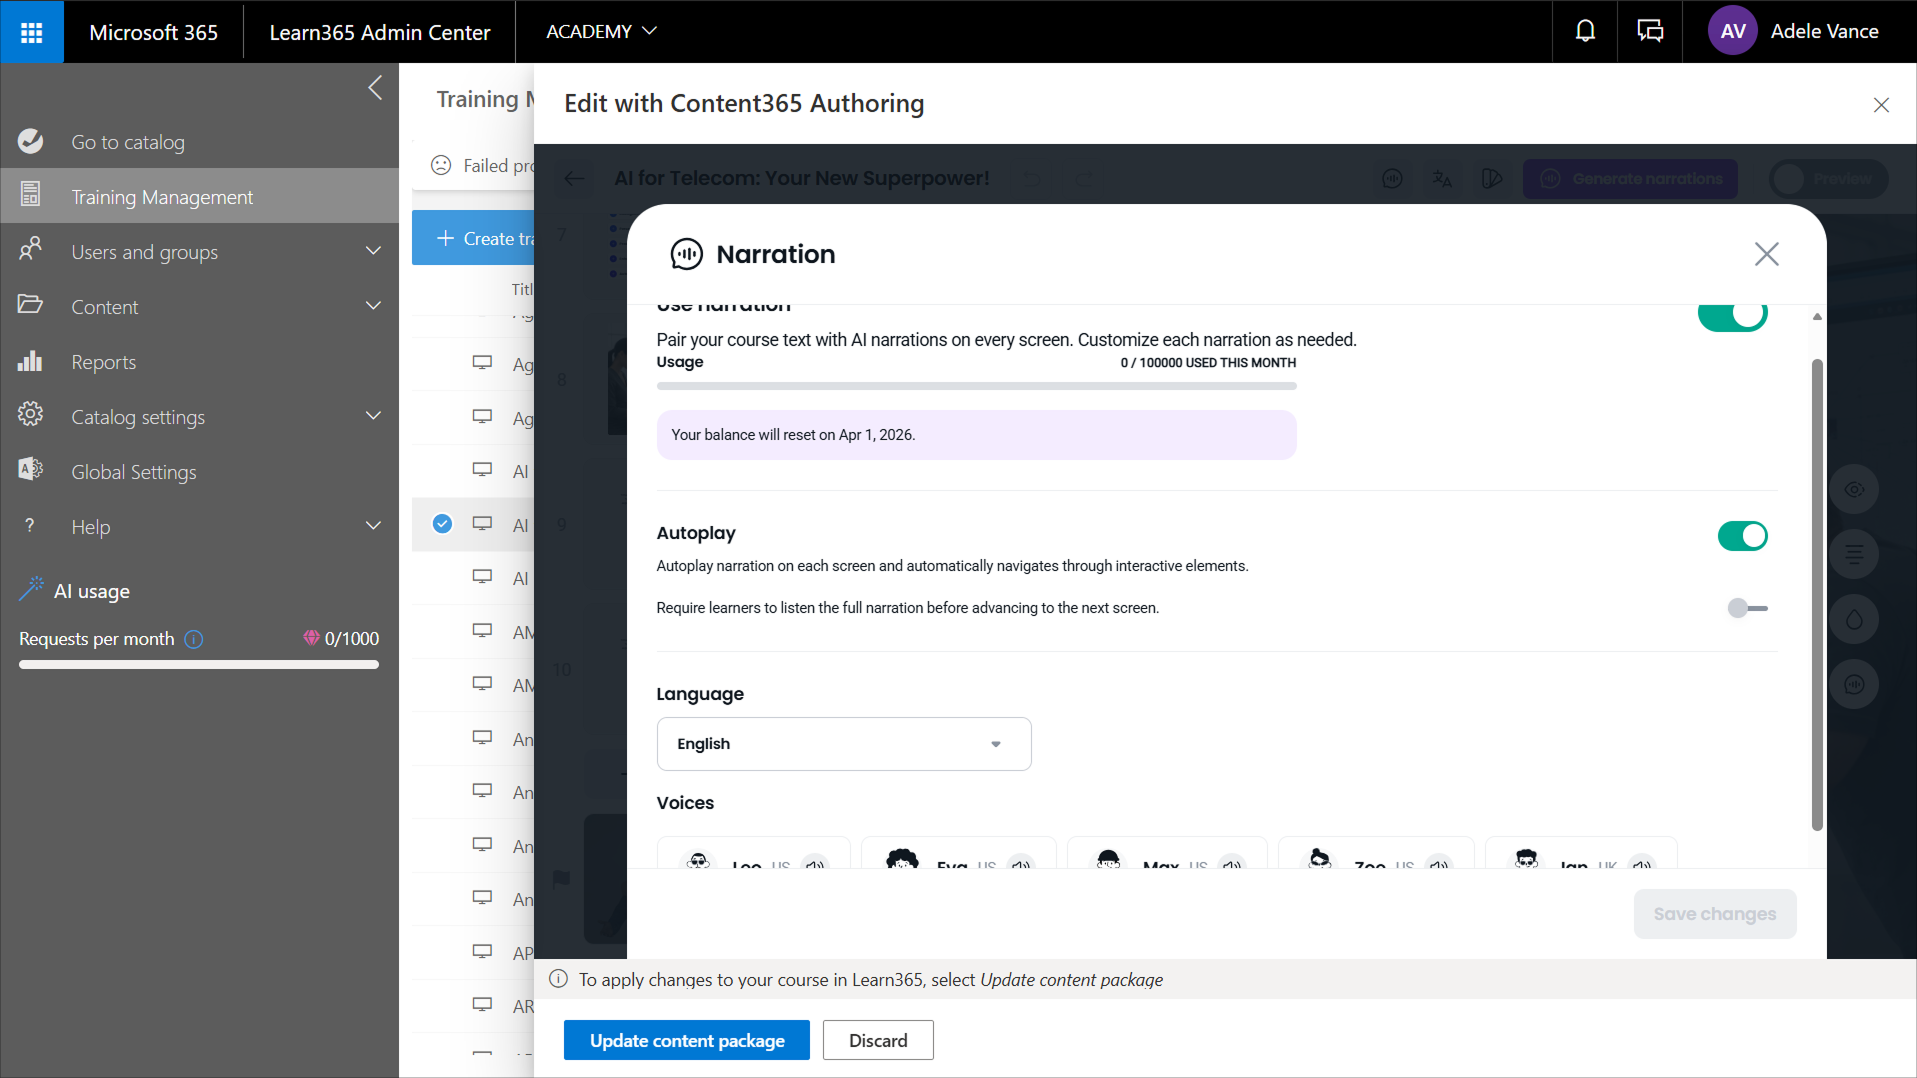This screenshot has width=1917, height=1078.
Task: Disable the Use narration toggle
Action: 1732,316
